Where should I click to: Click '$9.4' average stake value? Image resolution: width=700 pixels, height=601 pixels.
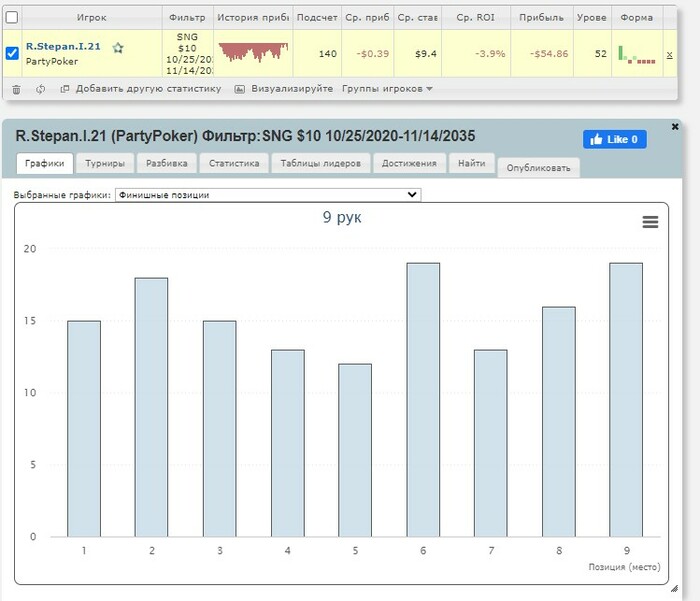point(426,54)
